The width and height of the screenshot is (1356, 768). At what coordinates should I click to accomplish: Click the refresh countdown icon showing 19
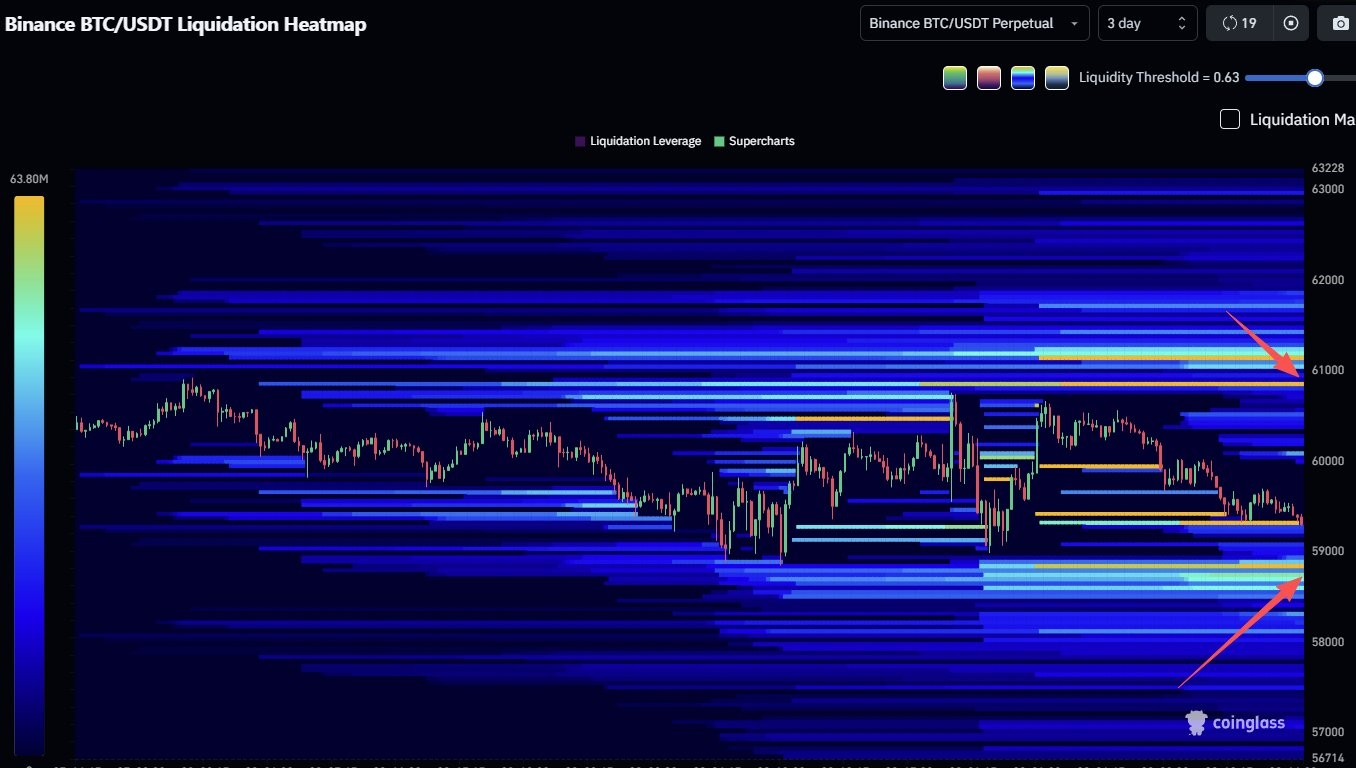1239,23
